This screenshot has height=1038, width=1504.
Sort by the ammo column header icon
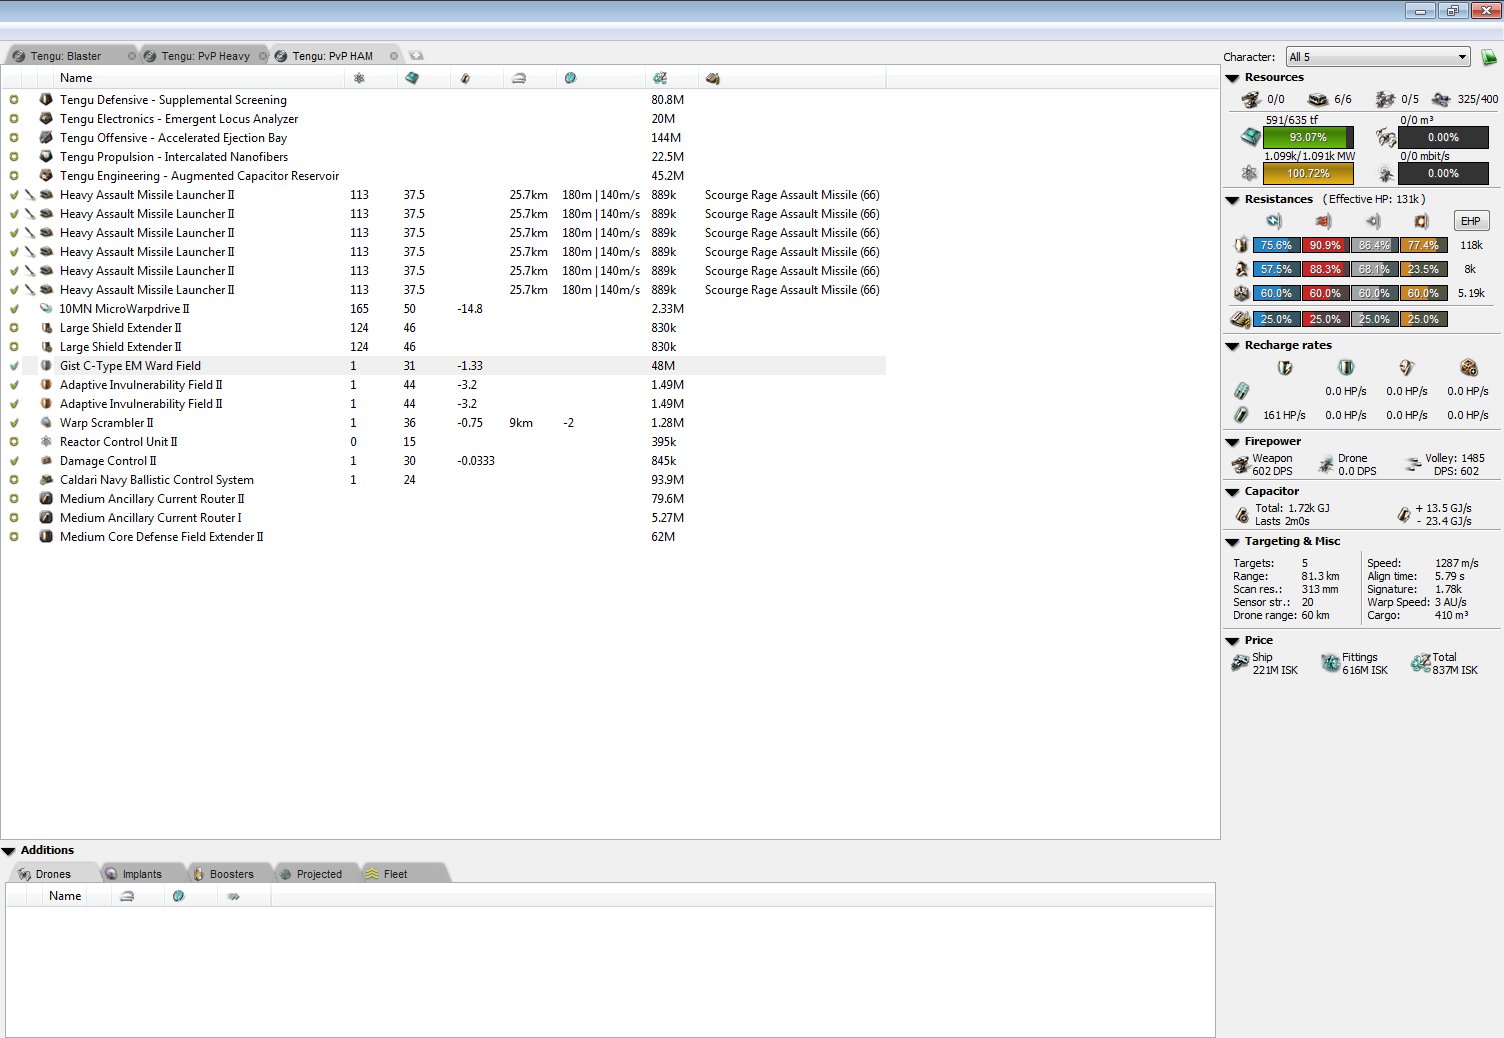tap(713, 78)
